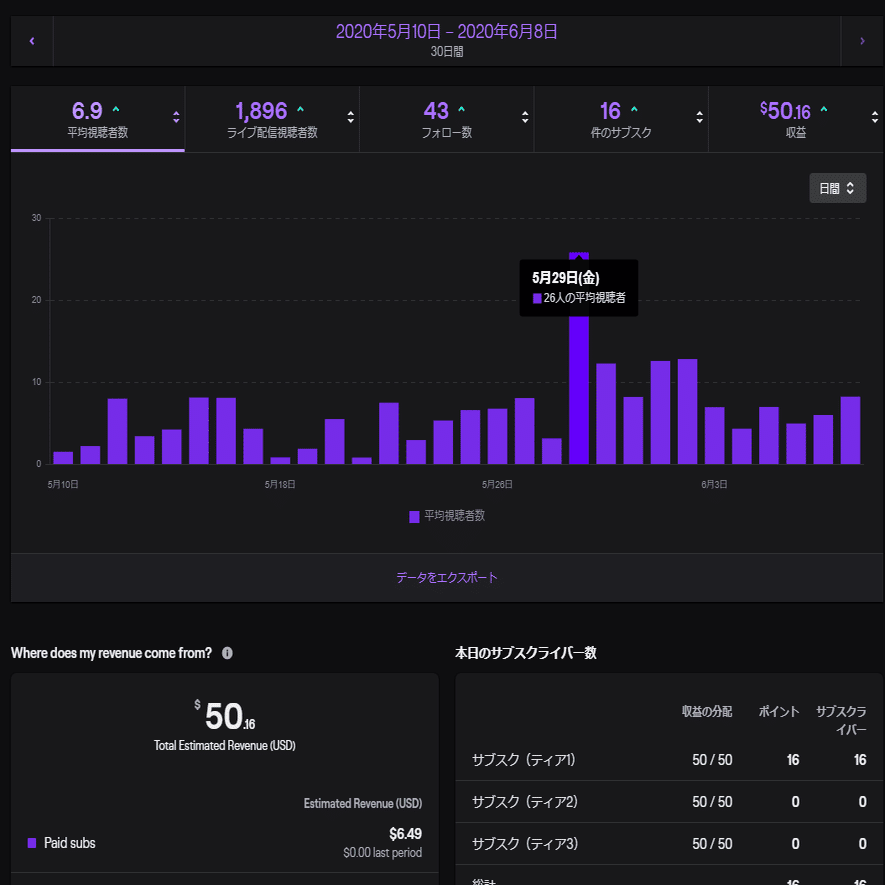Click the 収益の分配 column header

(707, 711)
